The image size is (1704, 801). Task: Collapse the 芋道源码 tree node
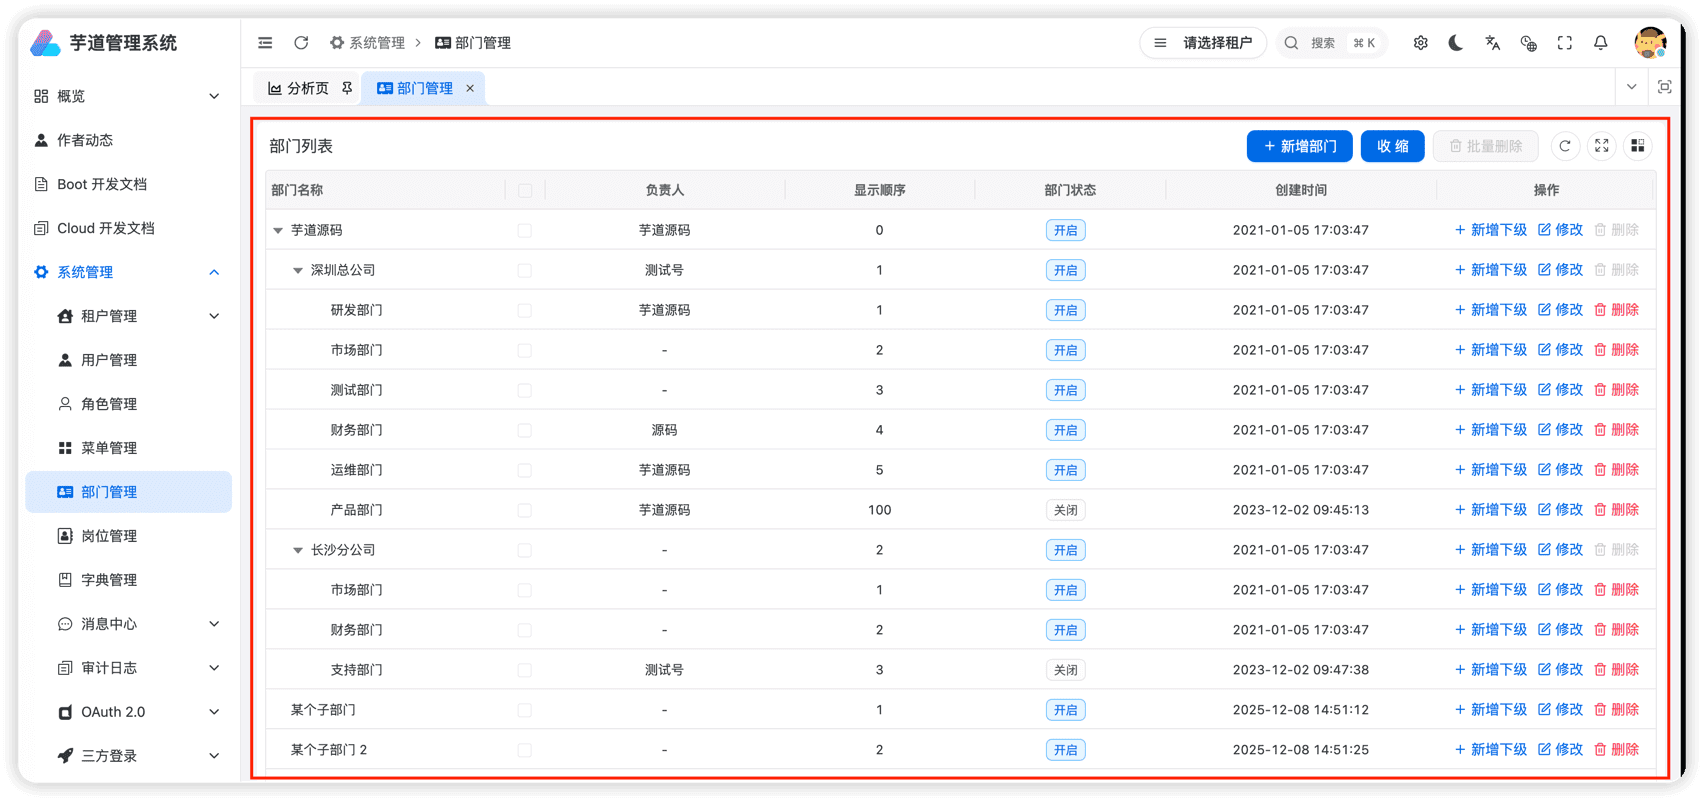[278, 230]
